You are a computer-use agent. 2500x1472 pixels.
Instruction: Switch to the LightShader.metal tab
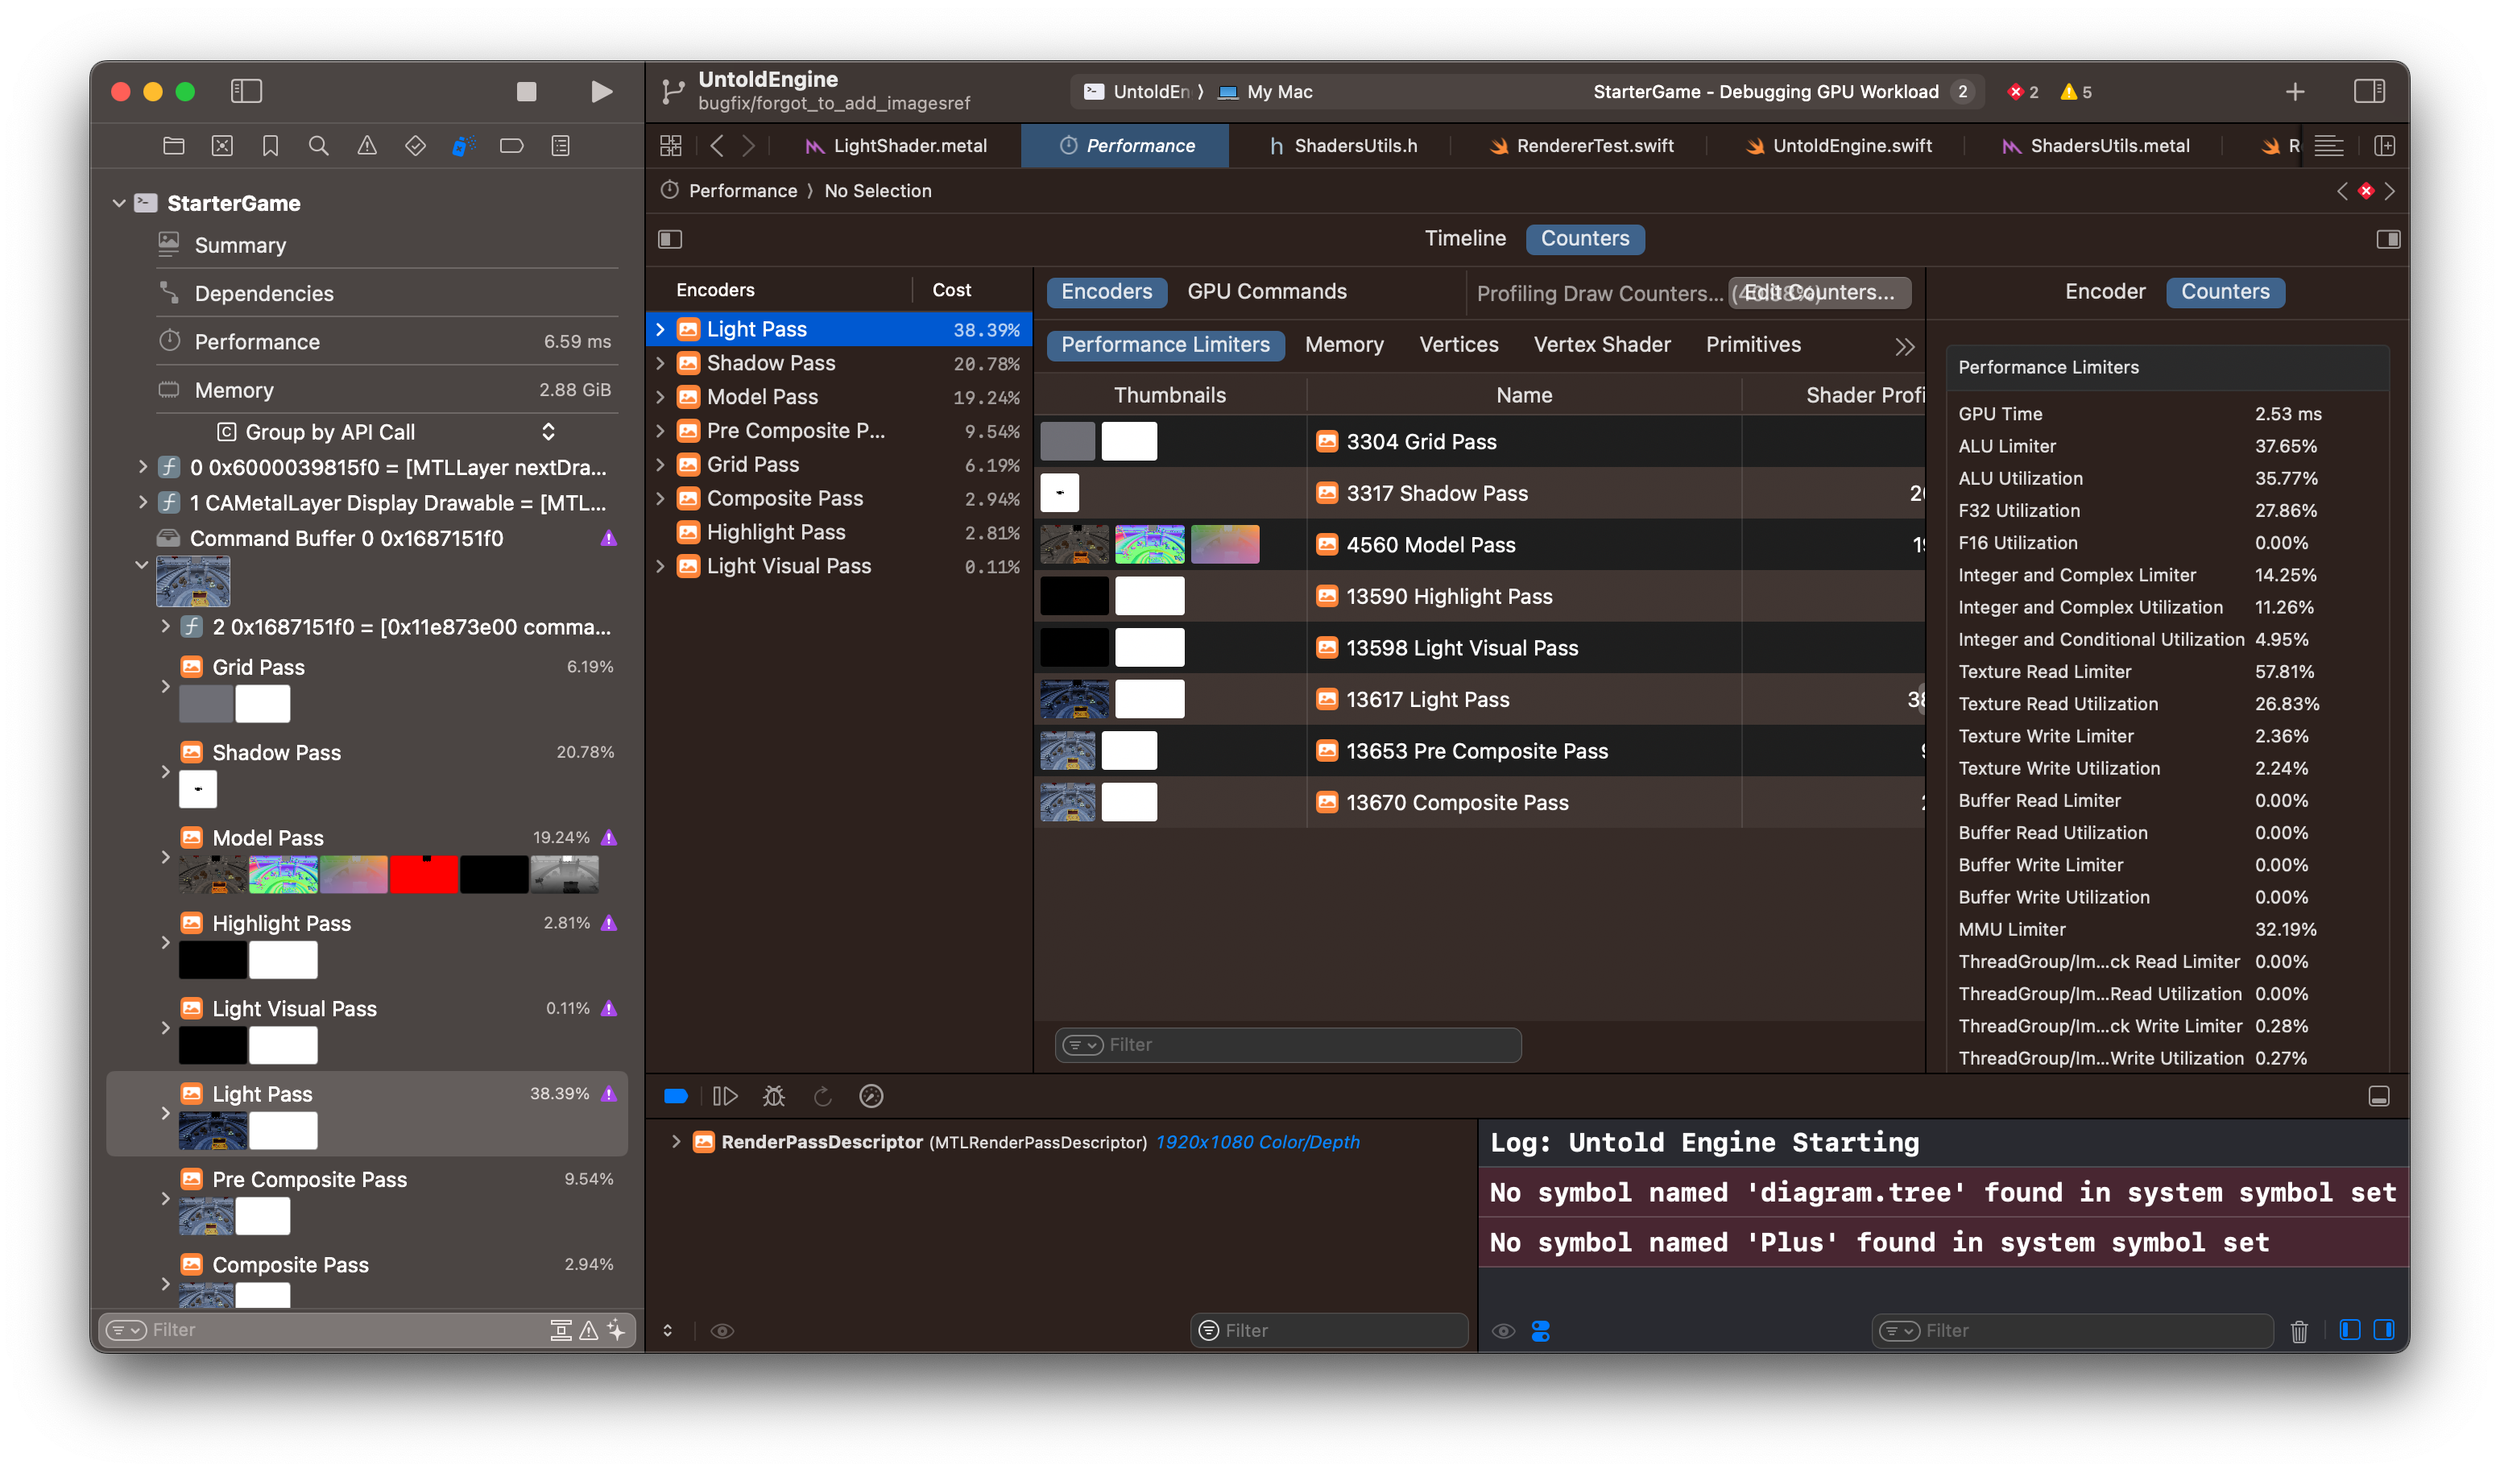click(896, 146)
